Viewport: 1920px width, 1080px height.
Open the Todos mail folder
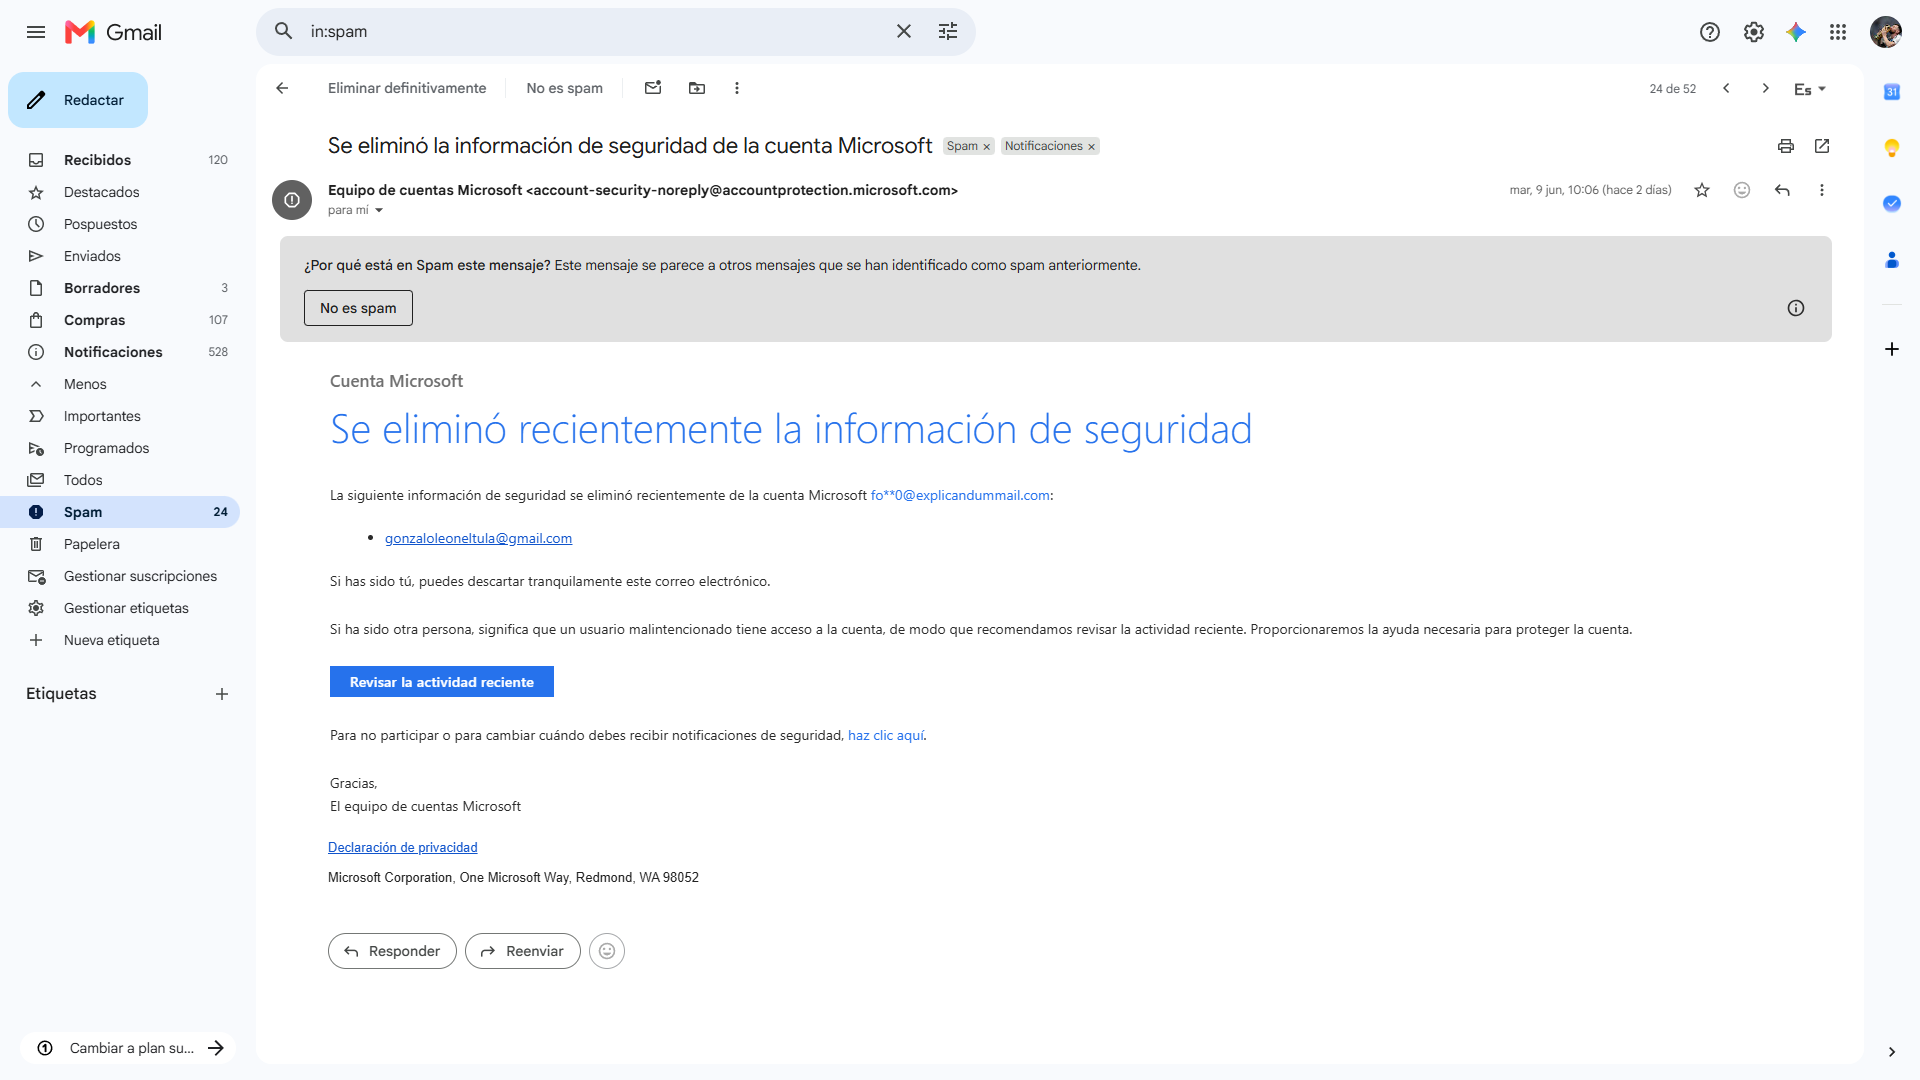tap(120, 480)
